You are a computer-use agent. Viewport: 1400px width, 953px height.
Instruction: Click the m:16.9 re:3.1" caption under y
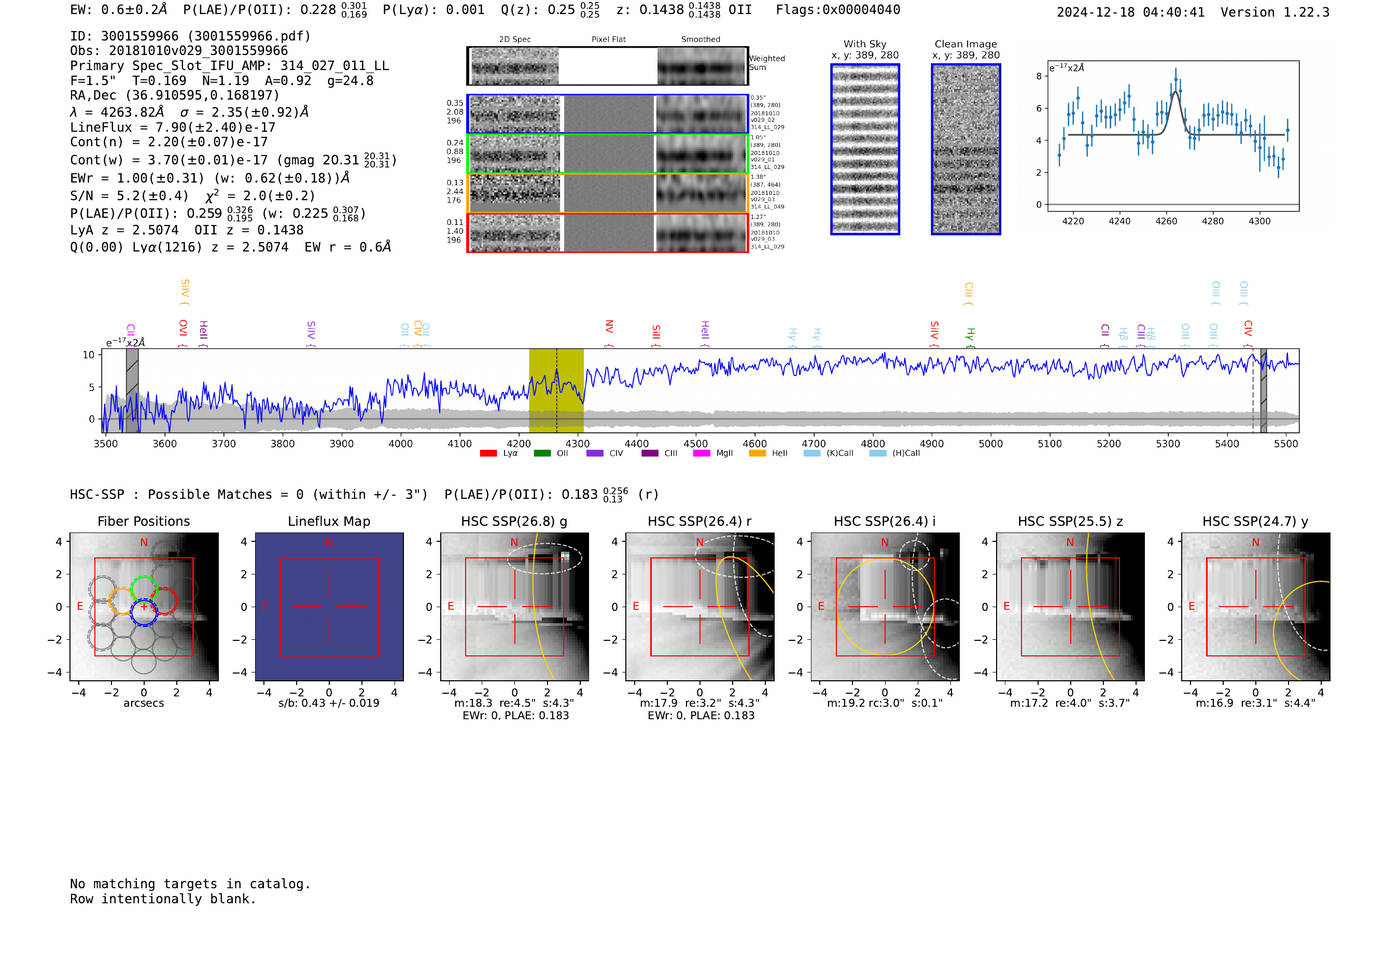[x=1256, y=703]
